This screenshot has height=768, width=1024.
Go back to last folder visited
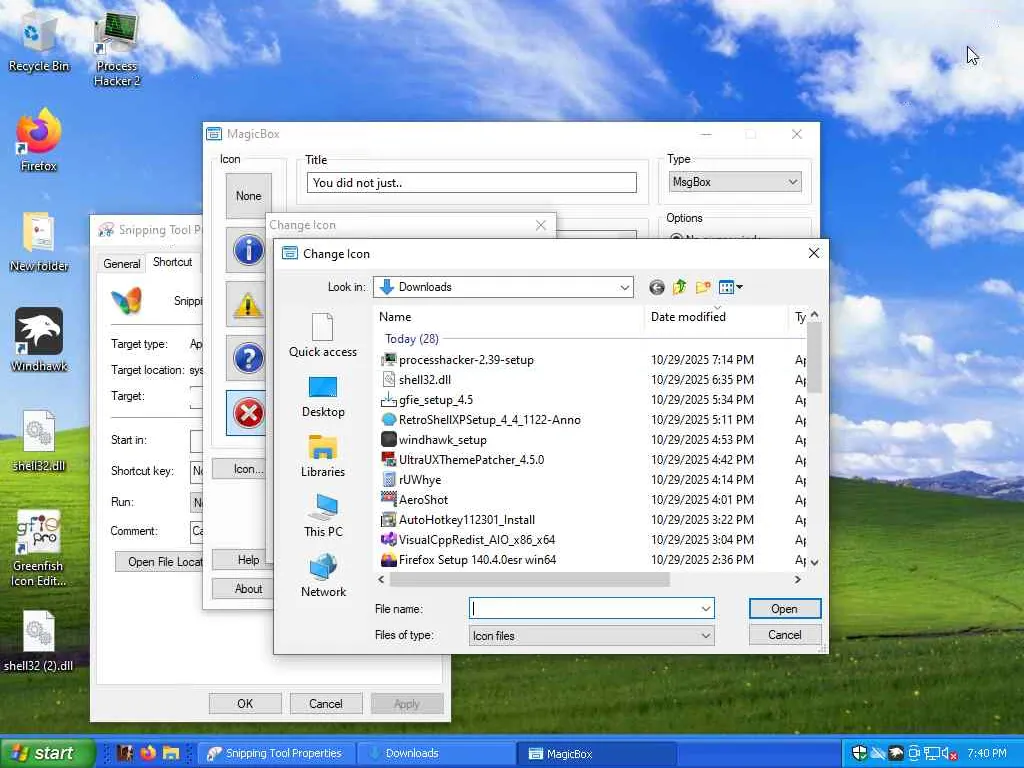657,287
